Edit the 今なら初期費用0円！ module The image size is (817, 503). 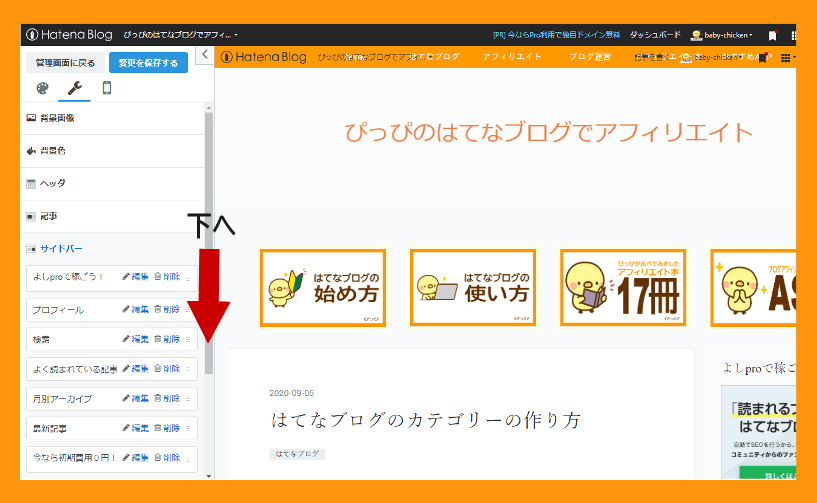[x=135, y=458]
